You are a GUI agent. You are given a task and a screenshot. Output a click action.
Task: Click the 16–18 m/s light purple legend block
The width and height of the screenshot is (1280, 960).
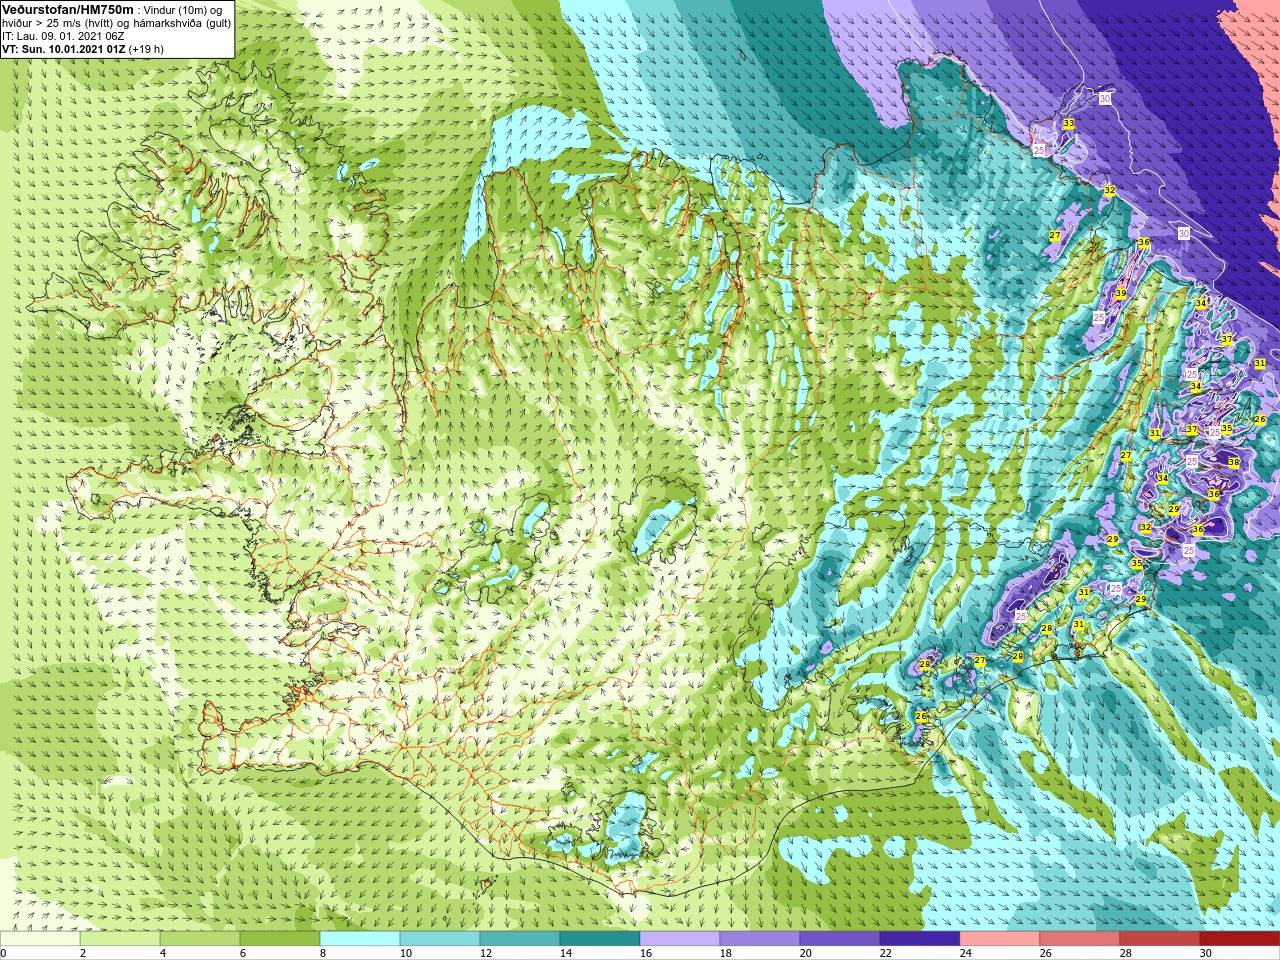click(680, 939)
